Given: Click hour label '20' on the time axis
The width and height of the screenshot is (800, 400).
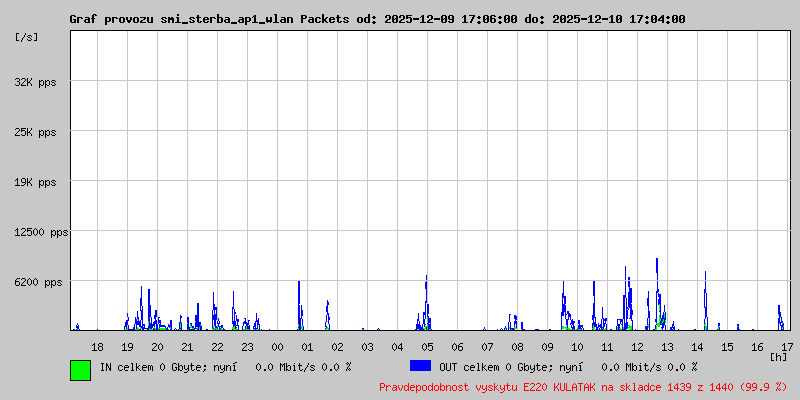Looking at the screenshot, I should coord(158,347).
